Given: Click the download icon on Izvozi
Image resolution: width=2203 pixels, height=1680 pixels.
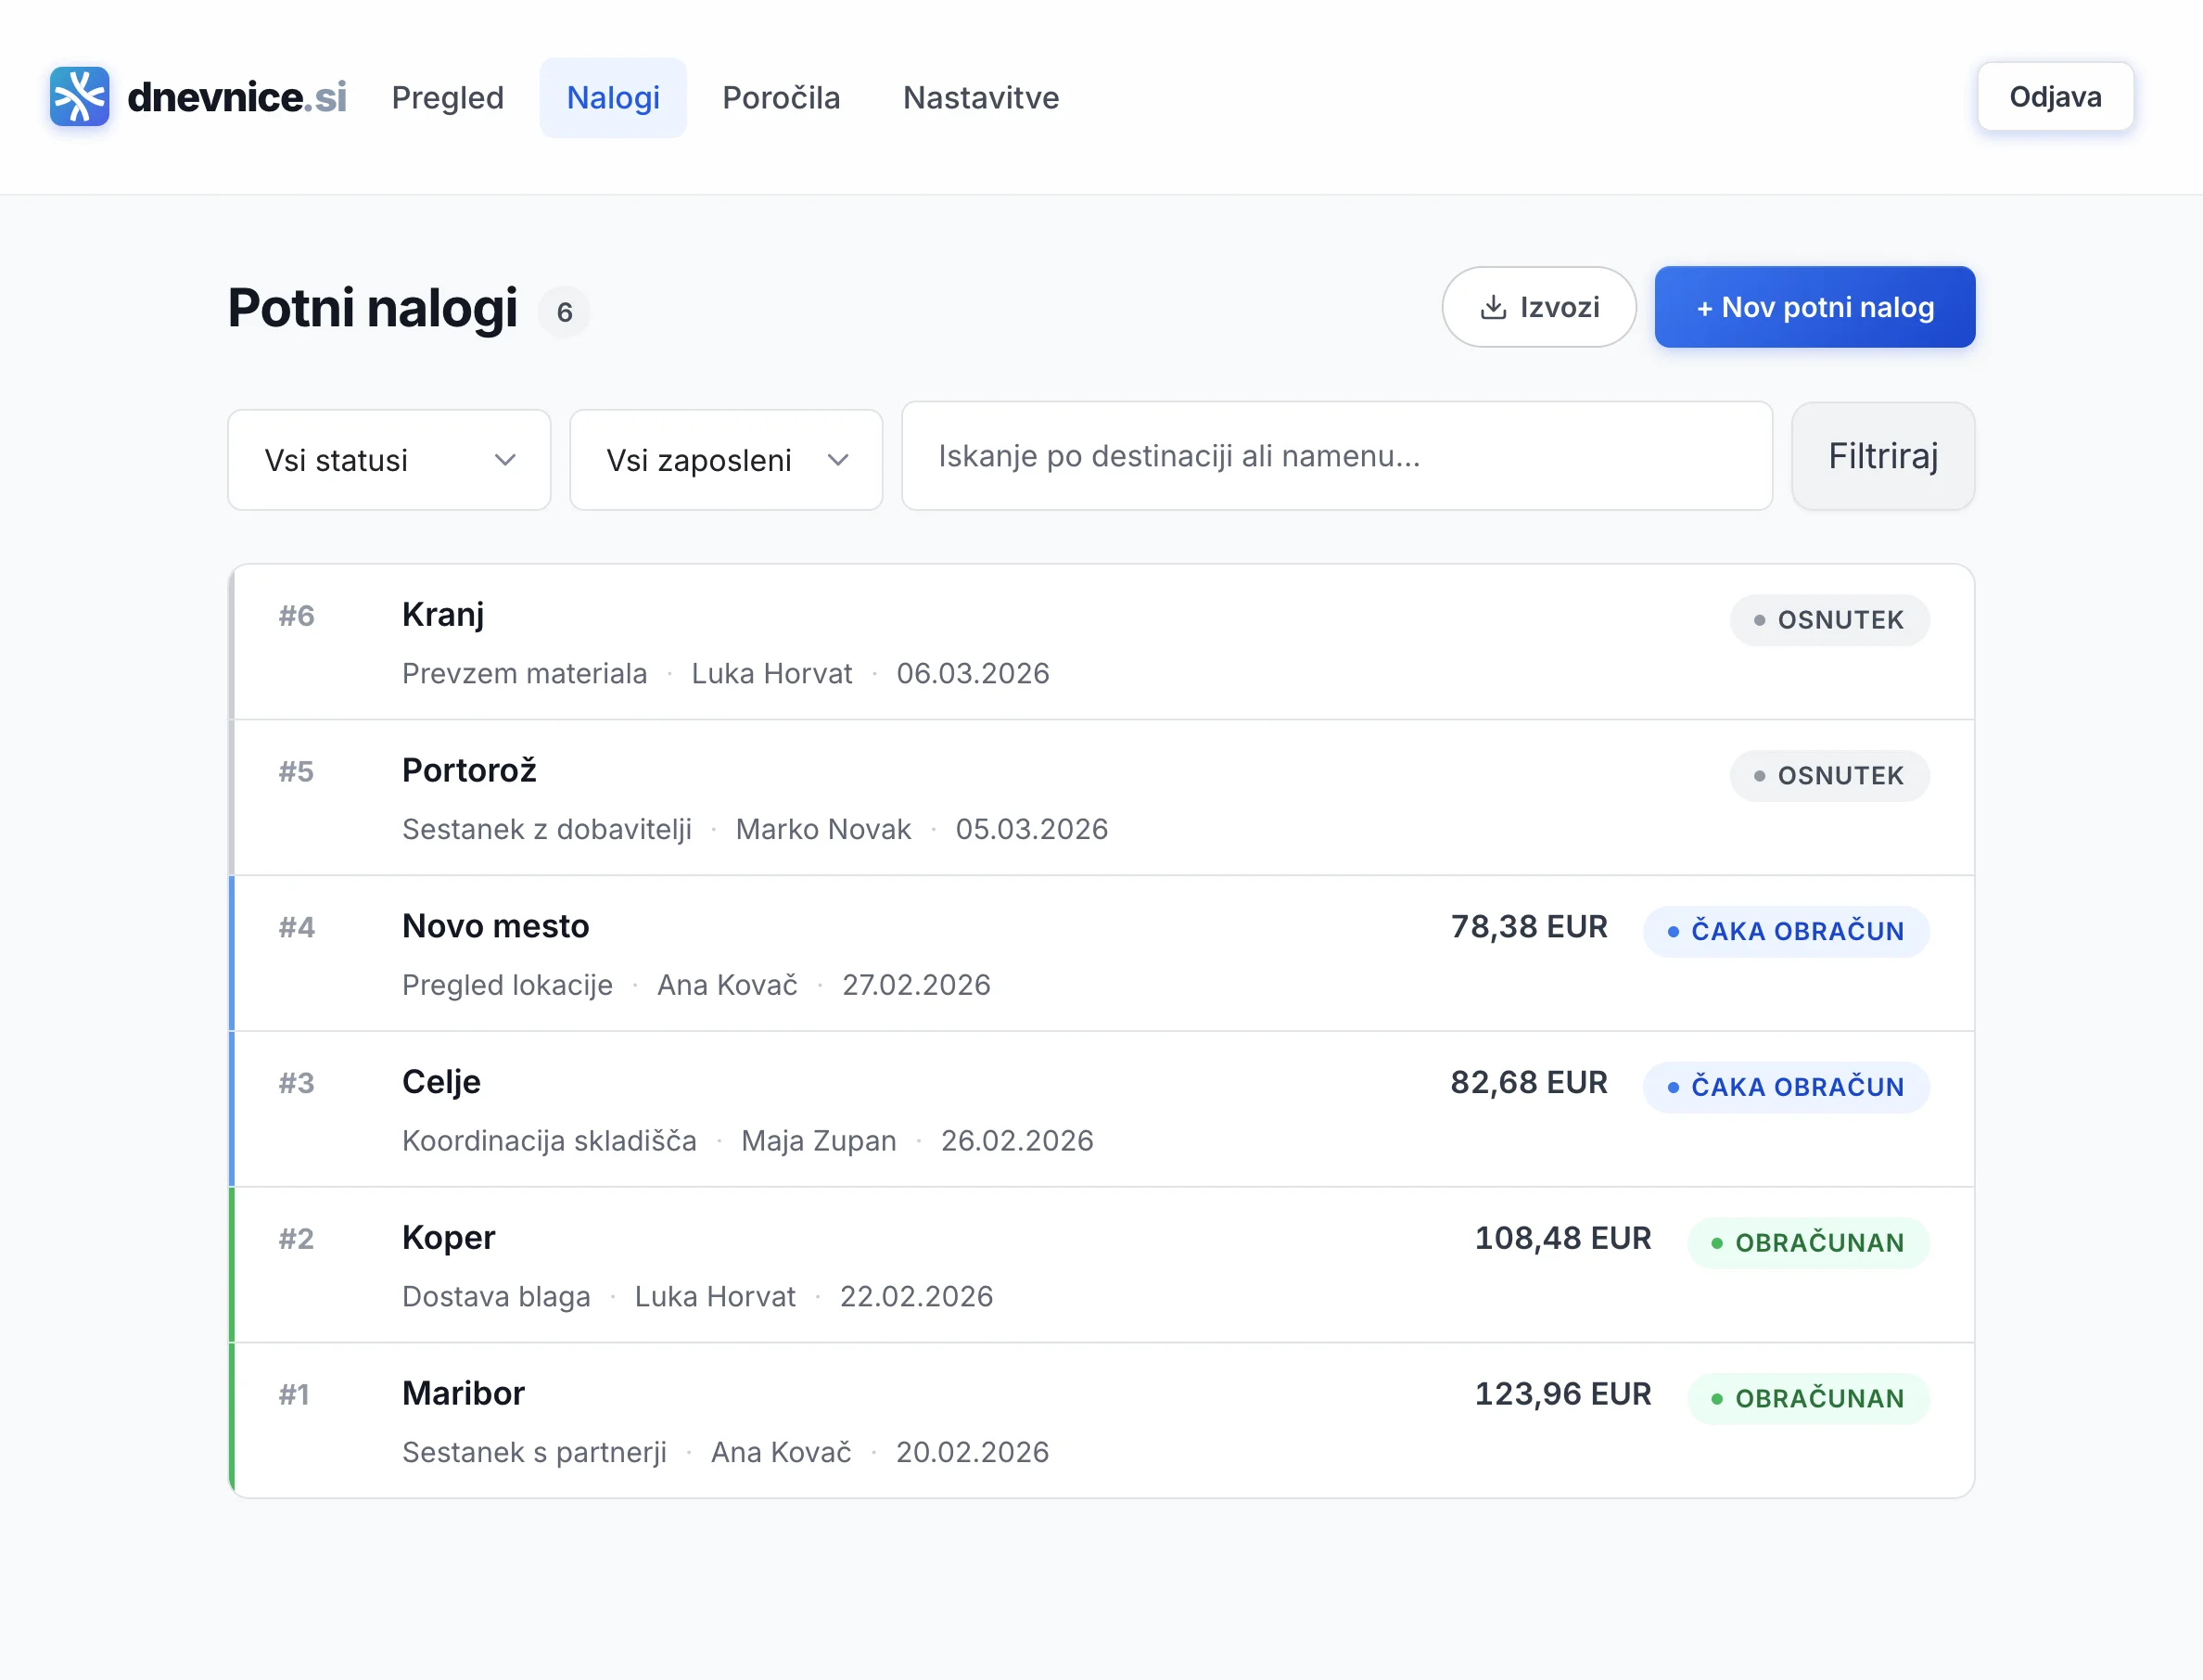Looking at the screenshot, I should [1492, 307].
